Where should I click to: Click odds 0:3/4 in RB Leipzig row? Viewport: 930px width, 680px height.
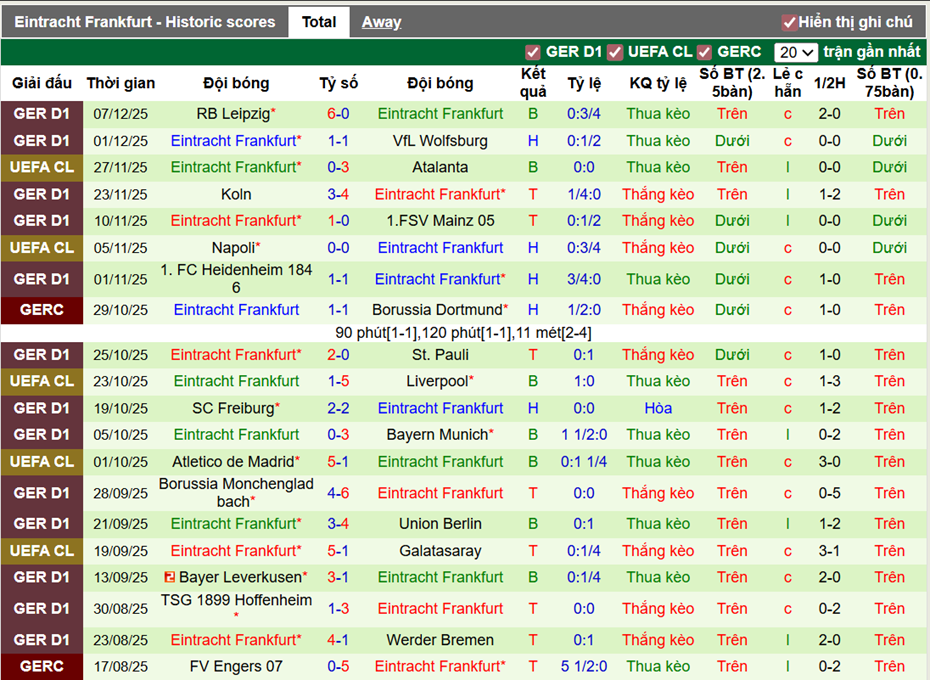pyautogui.click(x=584, y=113)
